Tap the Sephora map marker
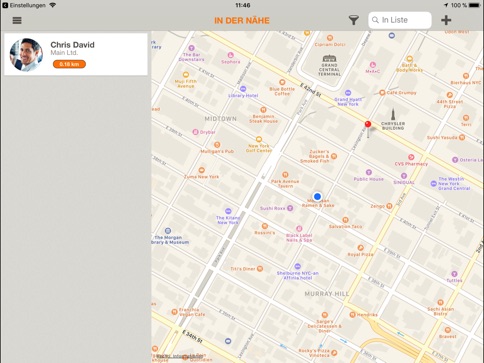Viewport: 484px width, 363px height. [x=230, y=55]
